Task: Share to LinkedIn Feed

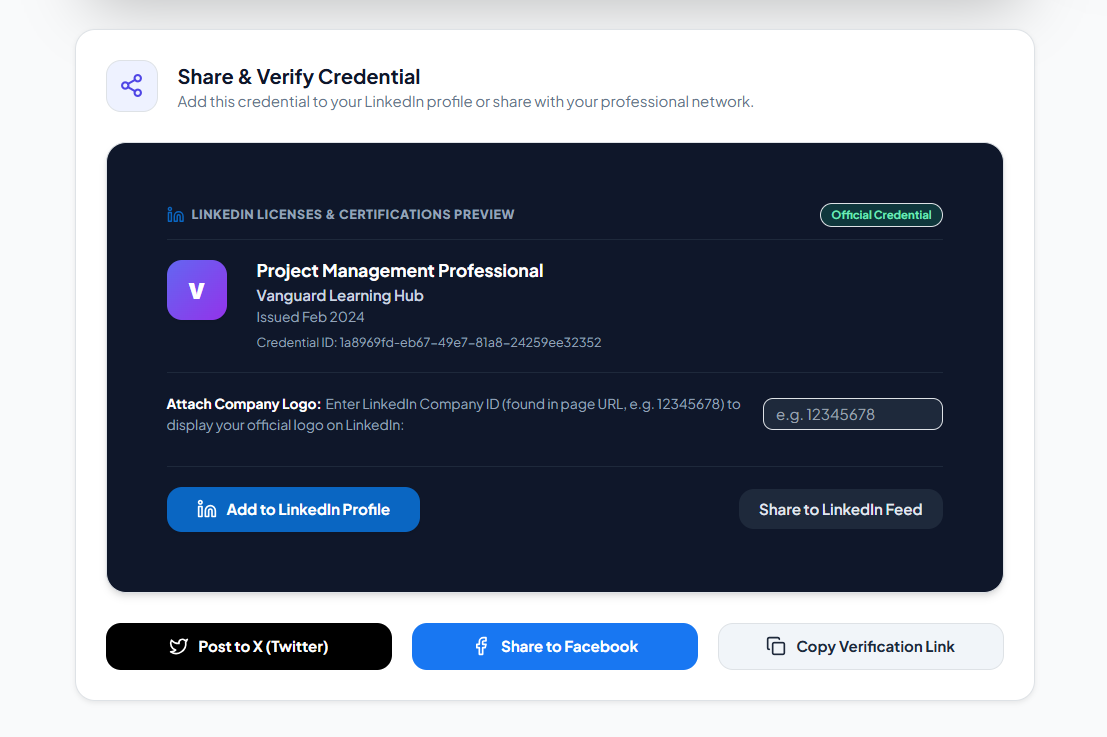Action: click(x=841, y=510)
